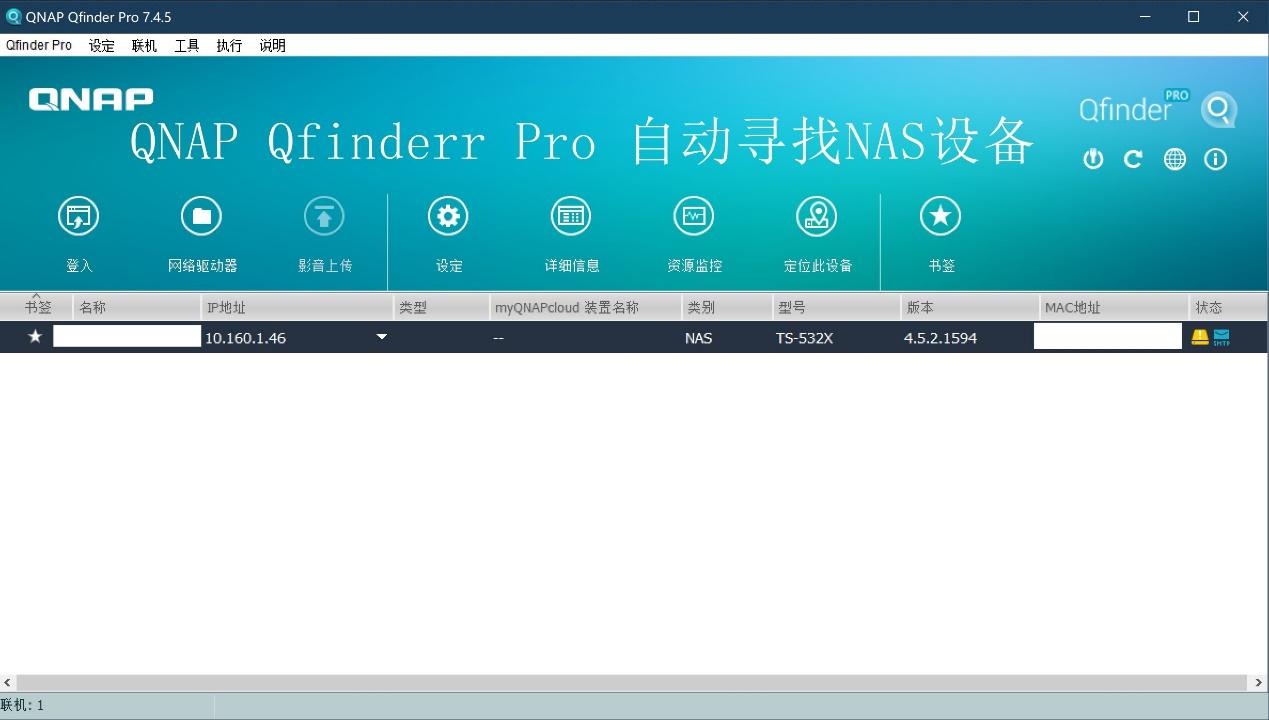Click the QNAP logo

click(91, 98)
